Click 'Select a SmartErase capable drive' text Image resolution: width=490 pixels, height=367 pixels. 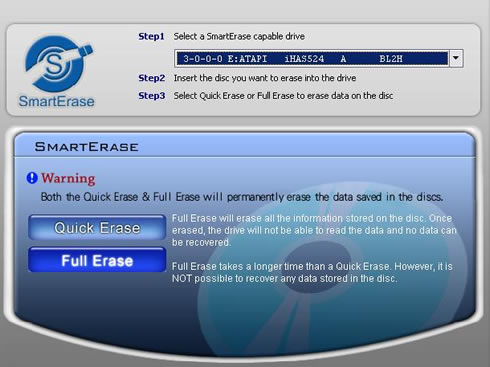tap(239, 36)
